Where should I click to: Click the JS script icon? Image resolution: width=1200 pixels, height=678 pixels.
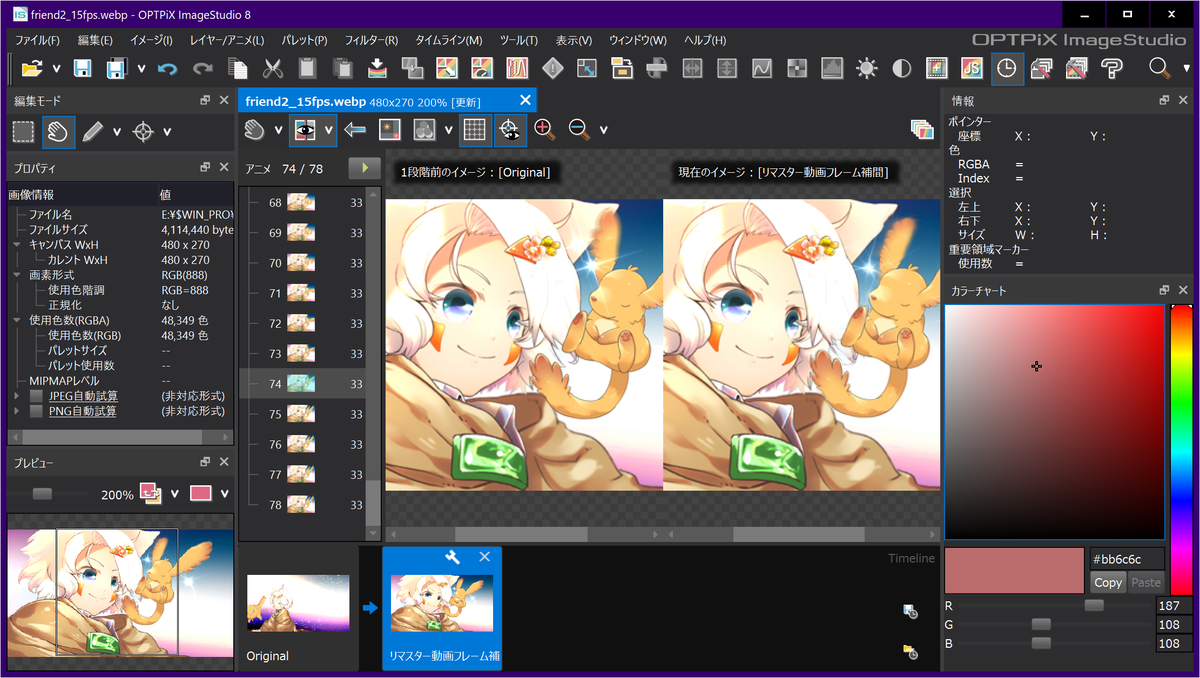click(x=970, y=68)
